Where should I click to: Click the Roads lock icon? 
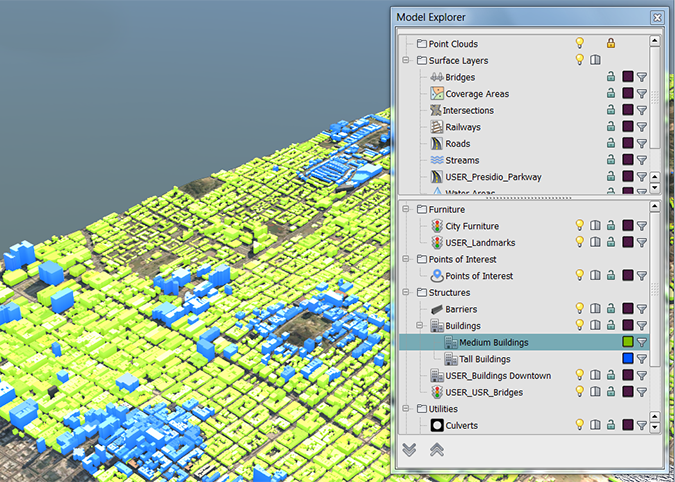(x=611, y=143)
